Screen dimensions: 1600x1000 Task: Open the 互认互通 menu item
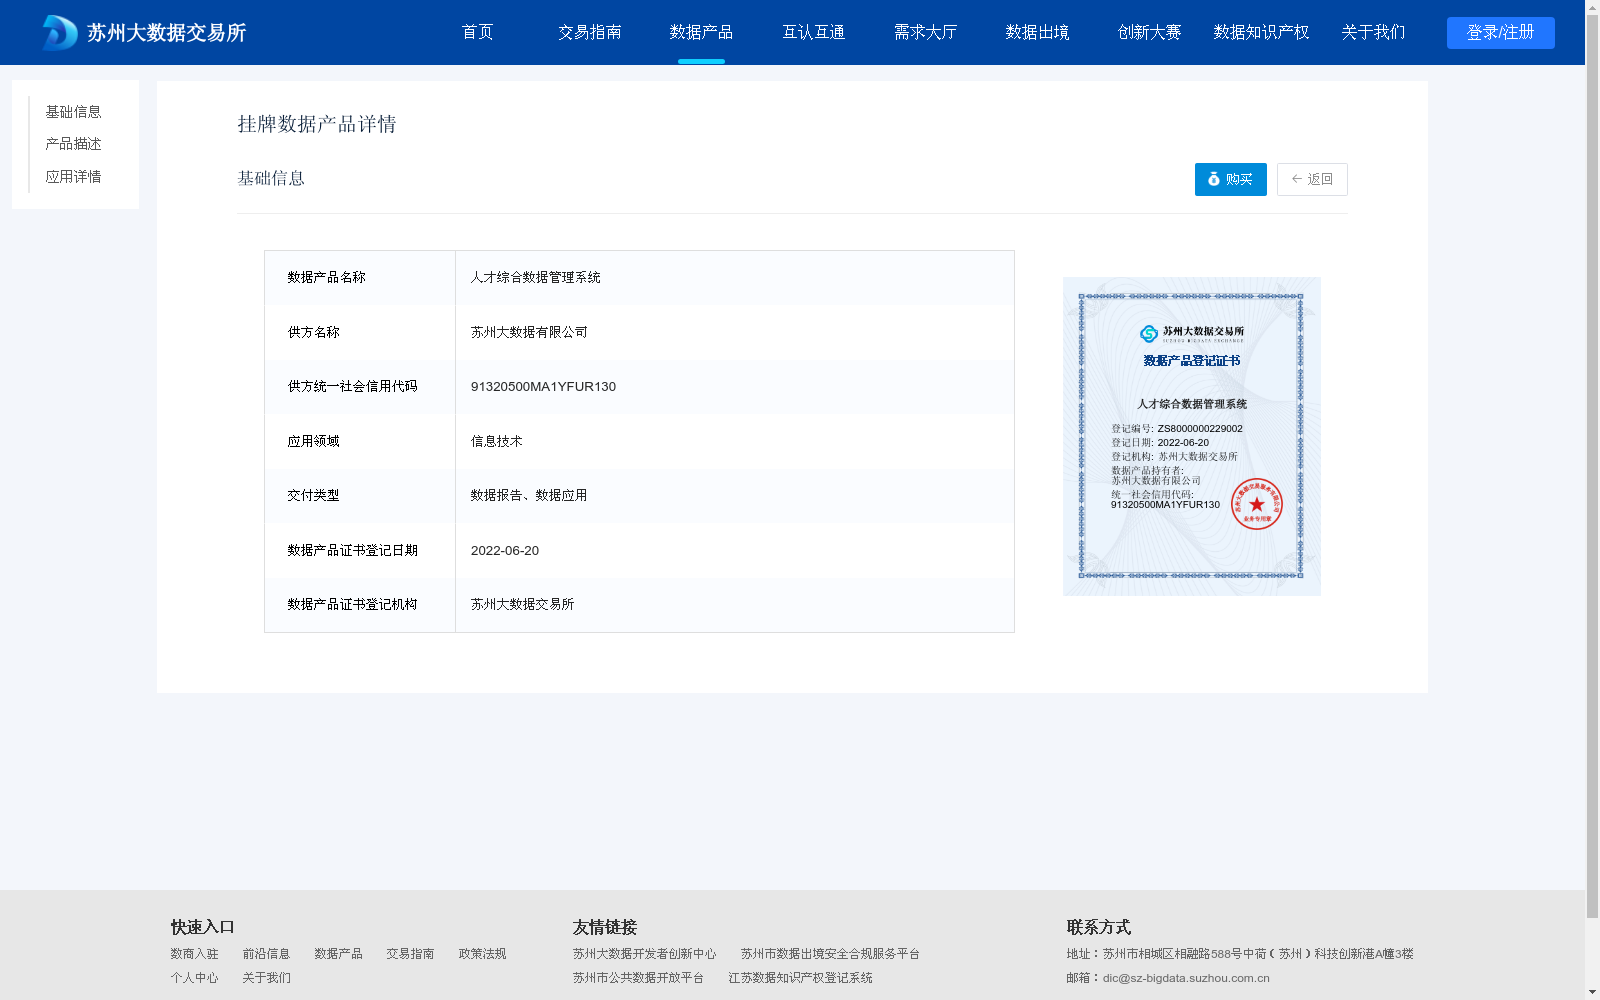tap(813, 32)
